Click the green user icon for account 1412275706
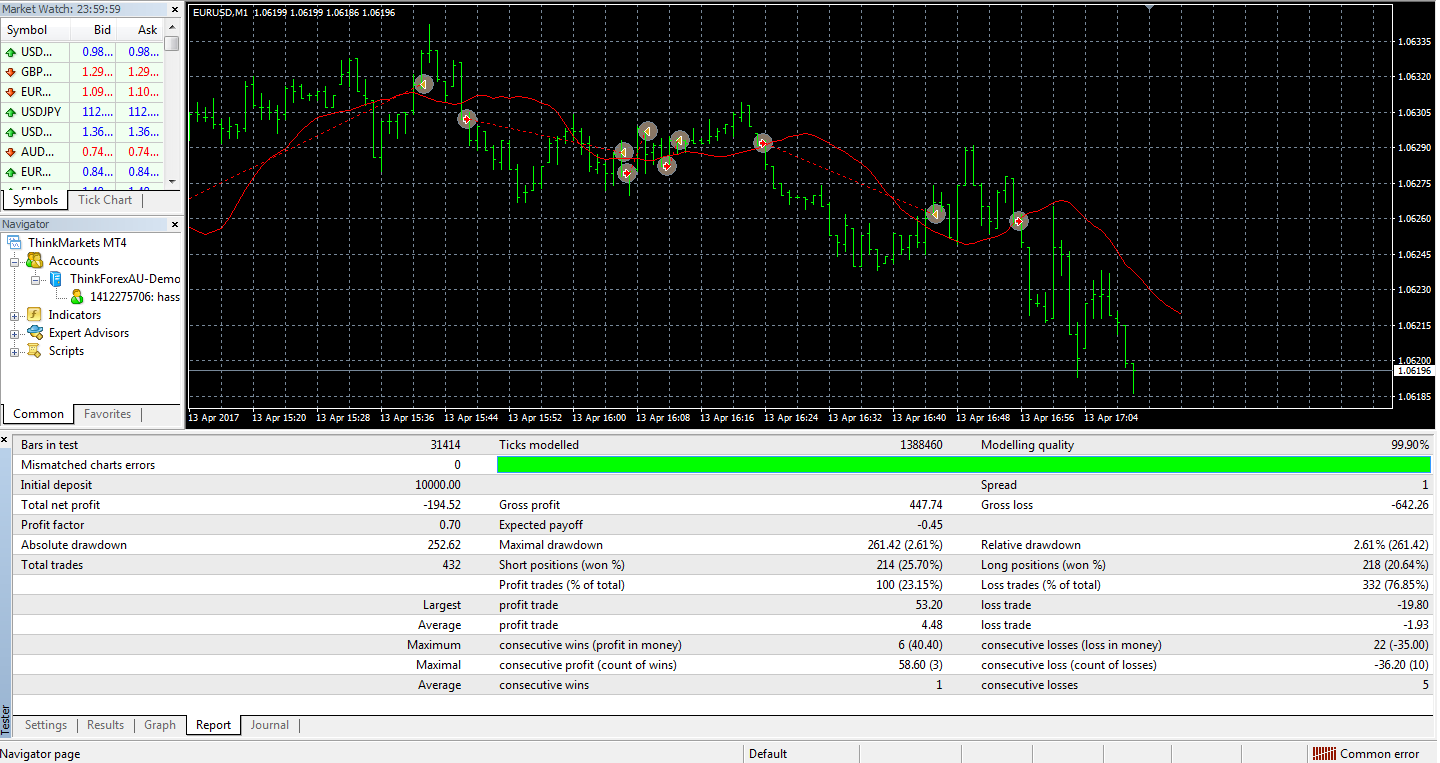 (x=77, y=297)
